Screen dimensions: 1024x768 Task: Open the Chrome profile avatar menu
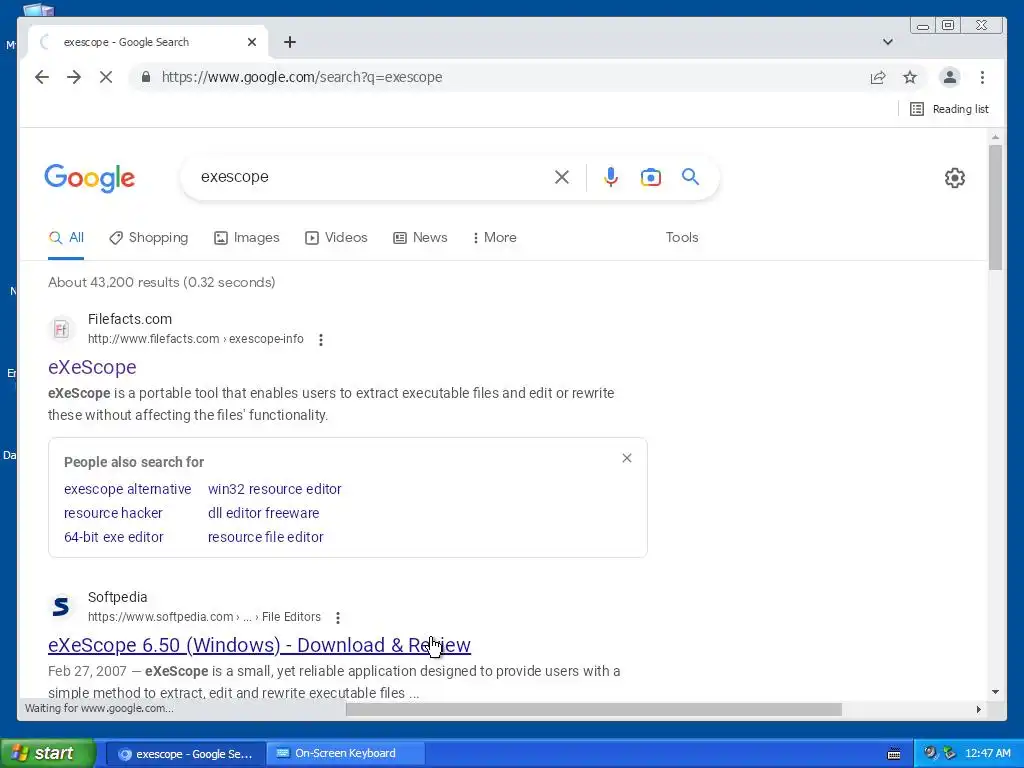pos(950,77)
